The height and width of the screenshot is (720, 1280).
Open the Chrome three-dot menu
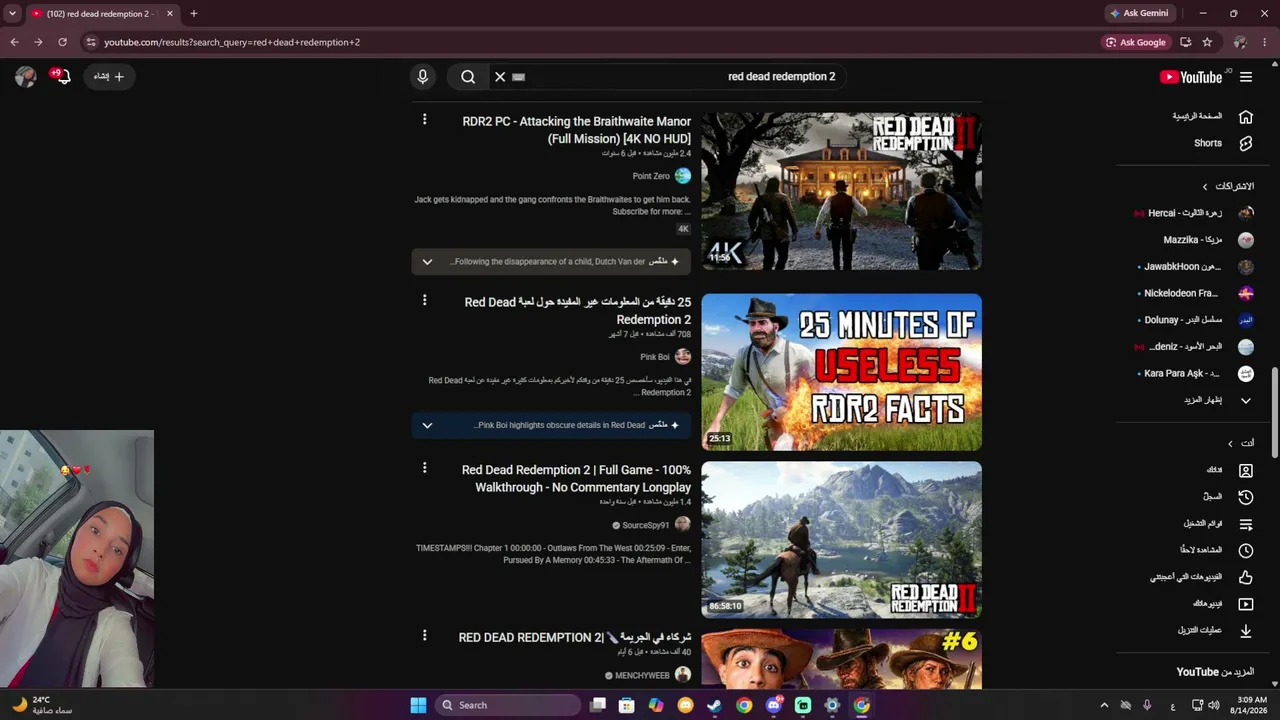pos(1266,42)
